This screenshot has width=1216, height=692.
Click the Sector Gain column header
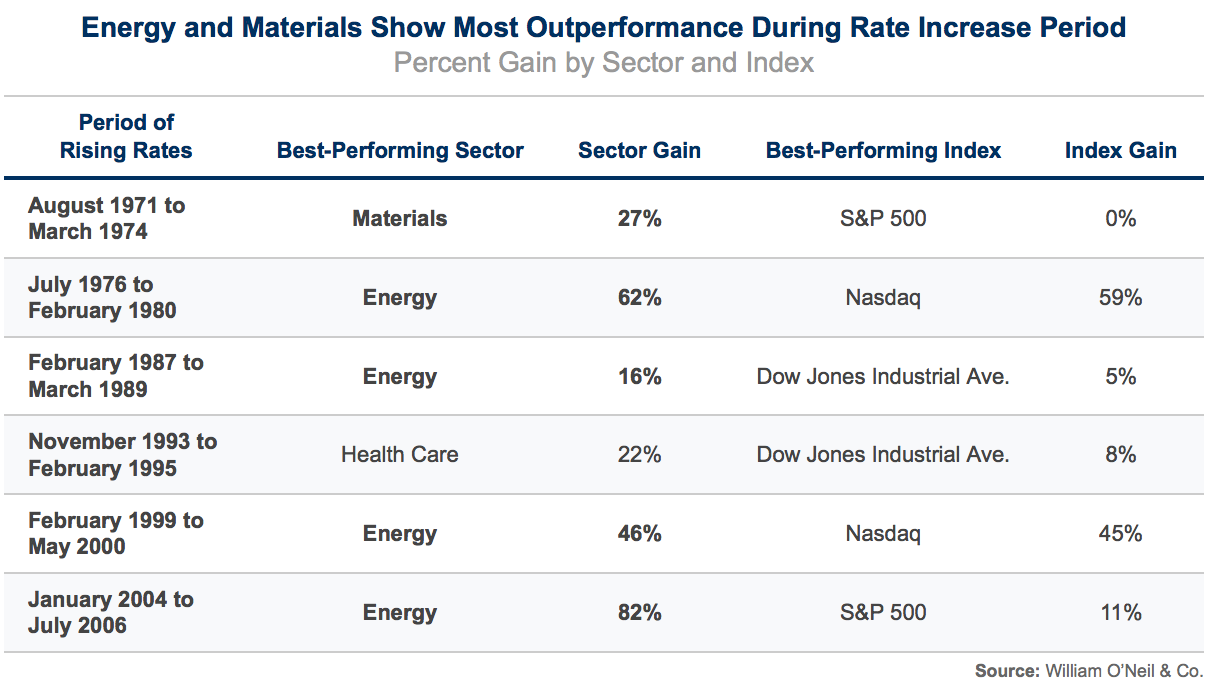(639, 151)
